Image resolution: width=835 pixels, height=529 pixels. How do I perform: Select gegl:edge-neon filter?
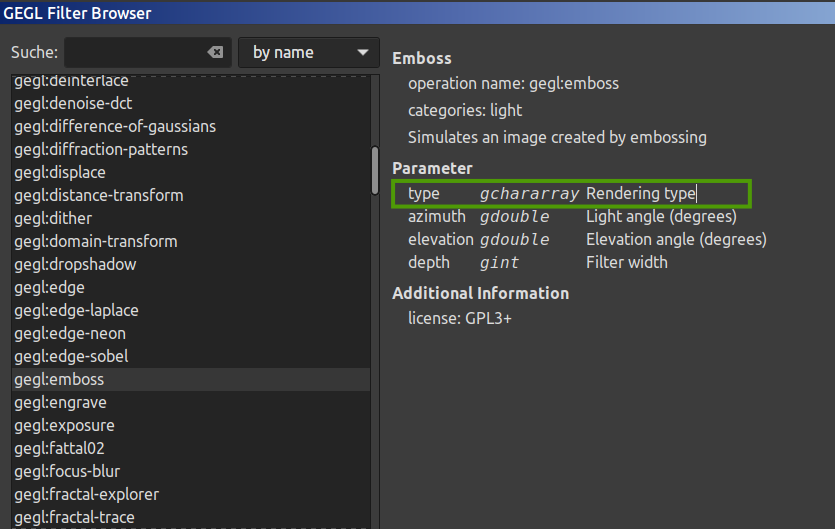point(191,333)
